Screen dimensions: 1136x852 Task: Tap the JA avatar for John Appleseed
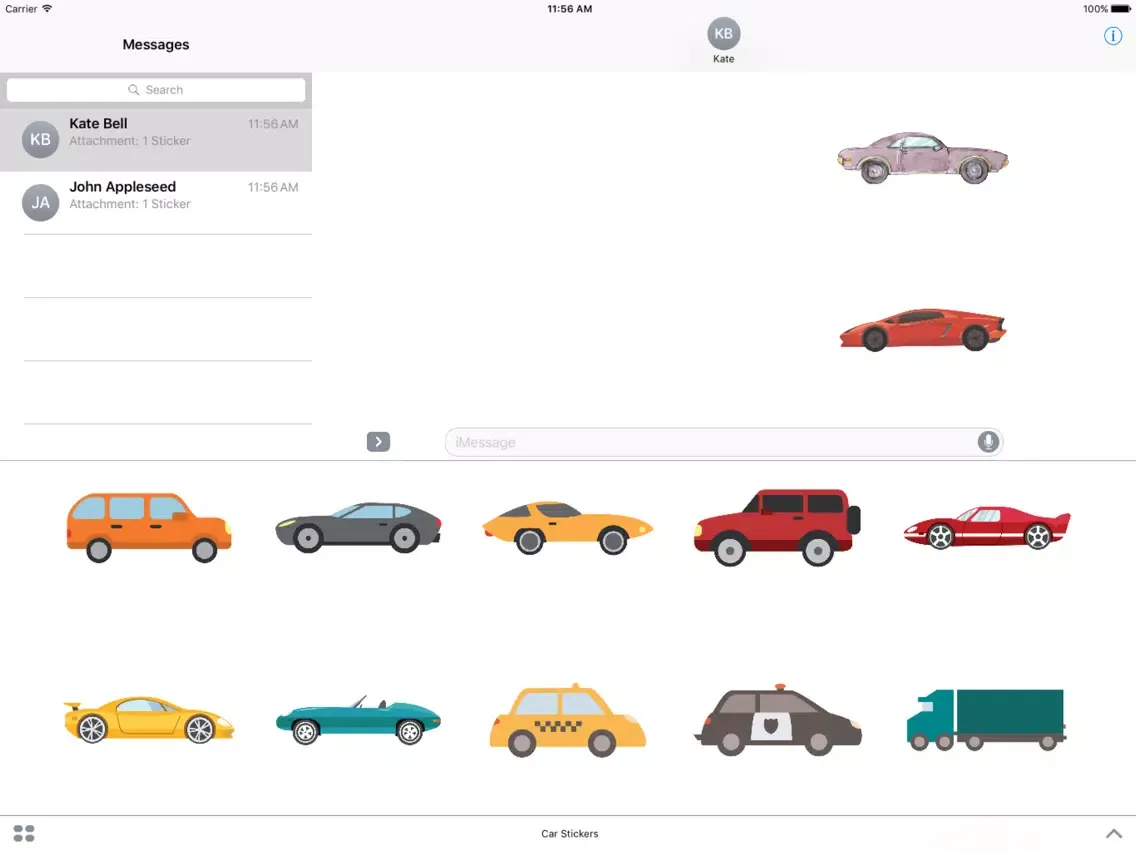click(41, 203)
